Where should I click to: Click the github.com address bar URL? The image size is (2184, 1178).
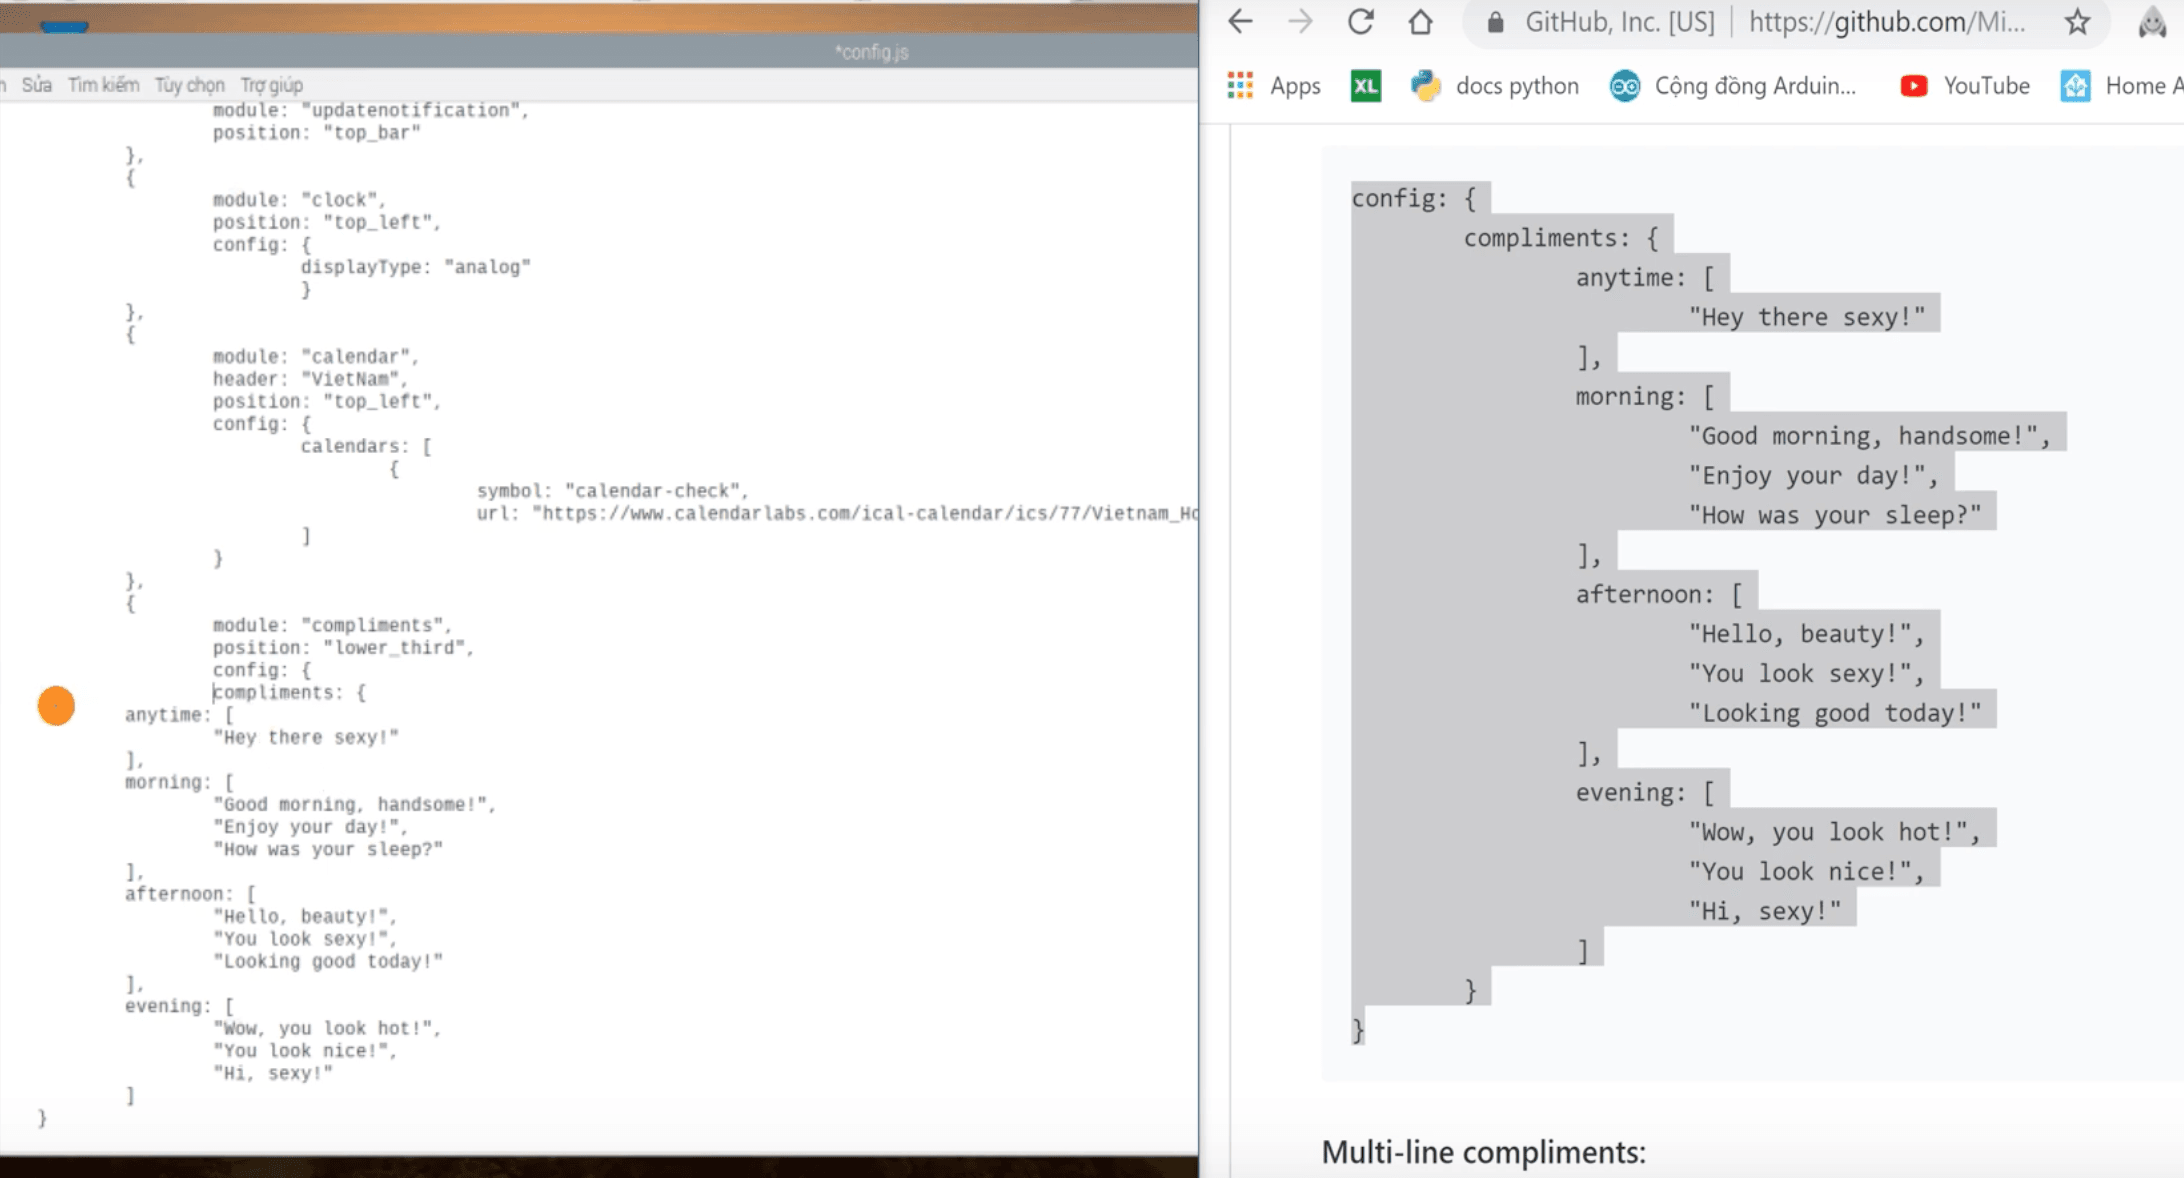coord(1886,22)
